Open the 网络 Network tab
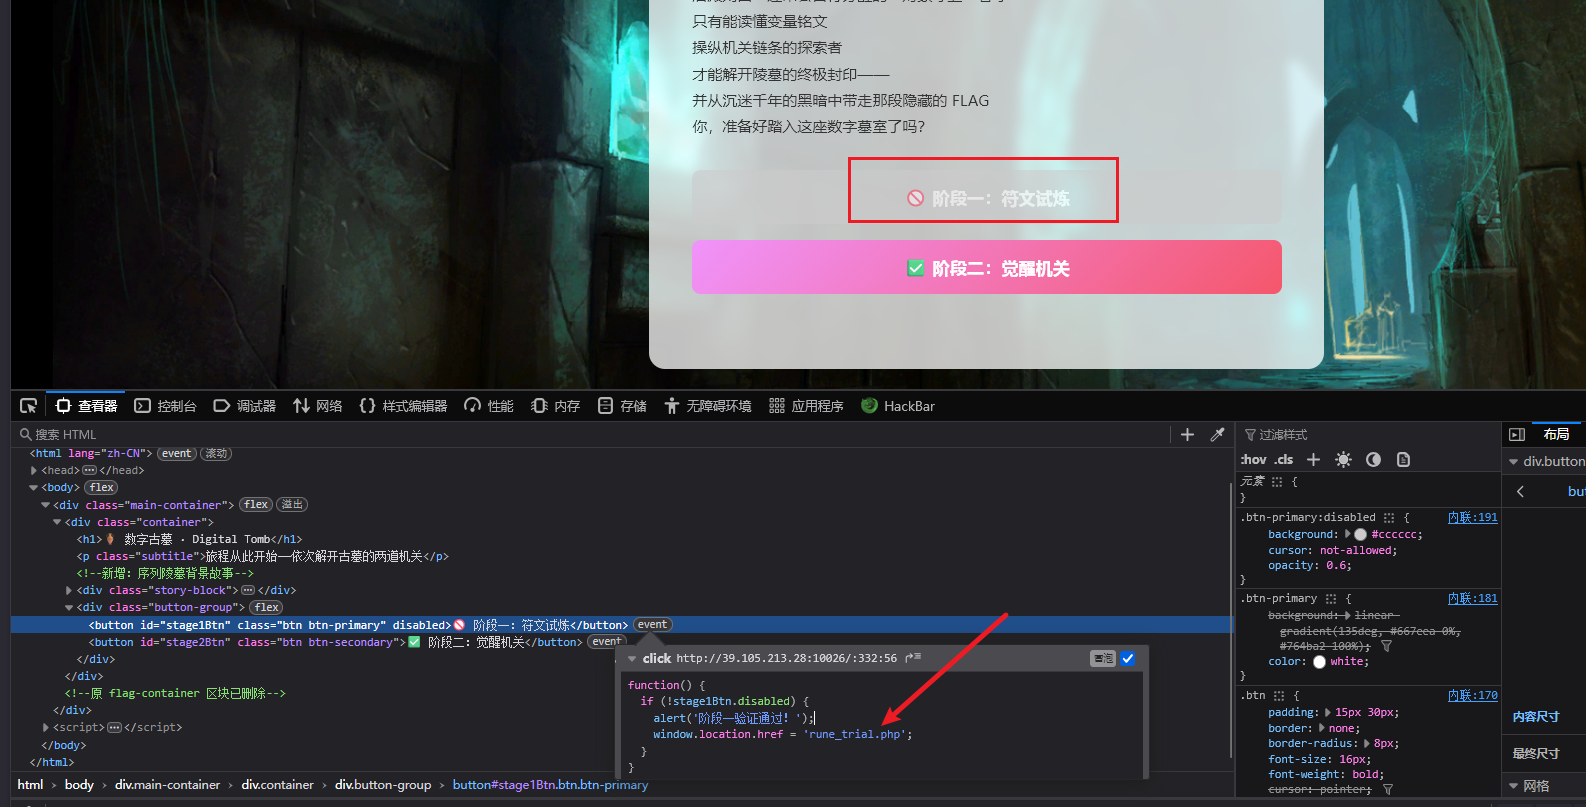This screenshot has width=1586, height=807. tap(318, 406)
